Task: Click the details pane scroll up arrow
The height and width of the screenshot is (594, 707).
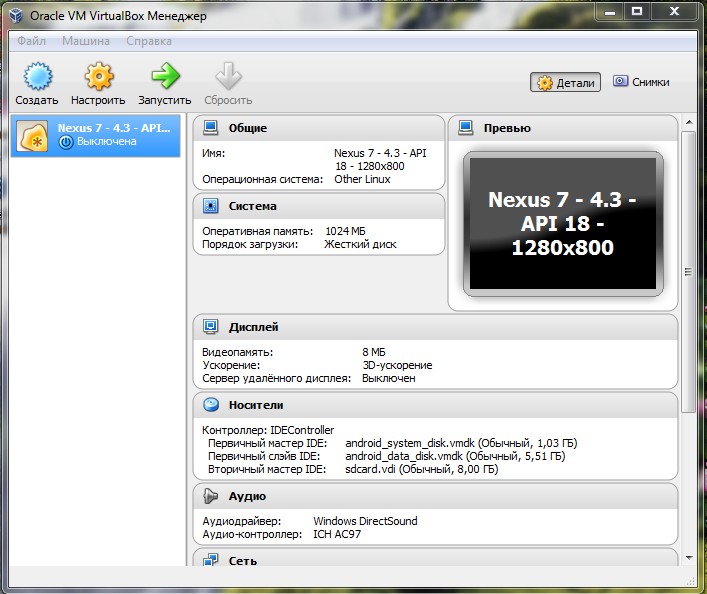Action: coord(689,122)
